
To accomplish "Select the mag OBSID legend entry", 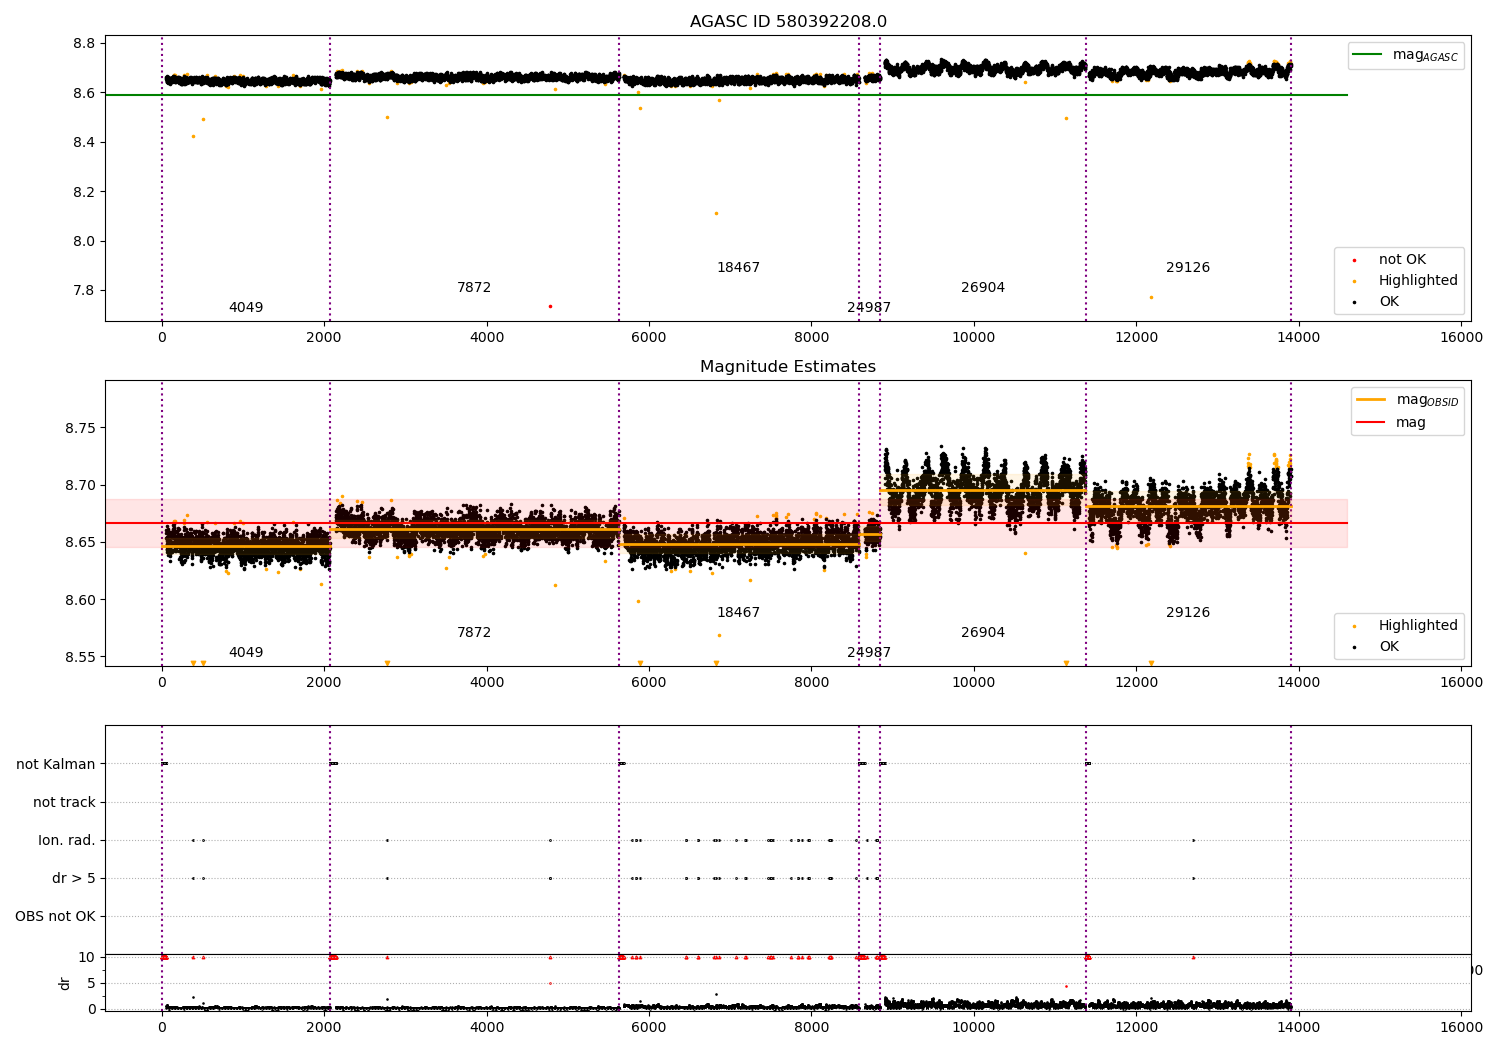I will click(1408, 400).
